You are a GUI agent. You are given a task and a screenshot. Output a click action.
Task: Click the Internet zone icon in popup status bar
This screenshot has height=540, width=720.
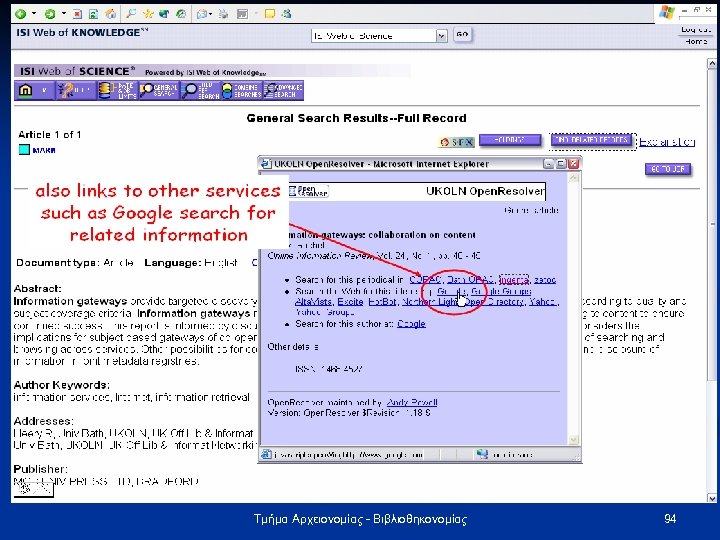[x=482, y=454]
